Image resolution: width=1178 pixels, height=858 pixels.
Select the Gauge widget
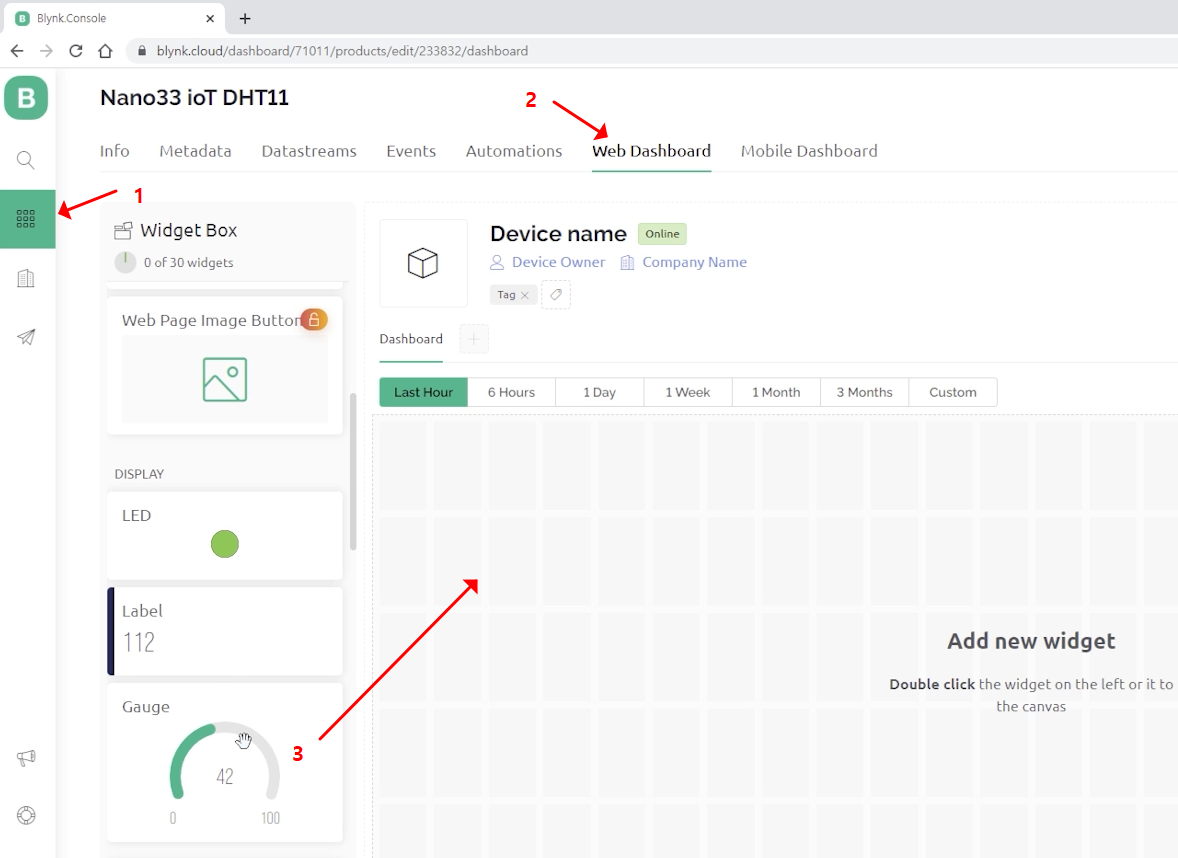coord(225,762)
